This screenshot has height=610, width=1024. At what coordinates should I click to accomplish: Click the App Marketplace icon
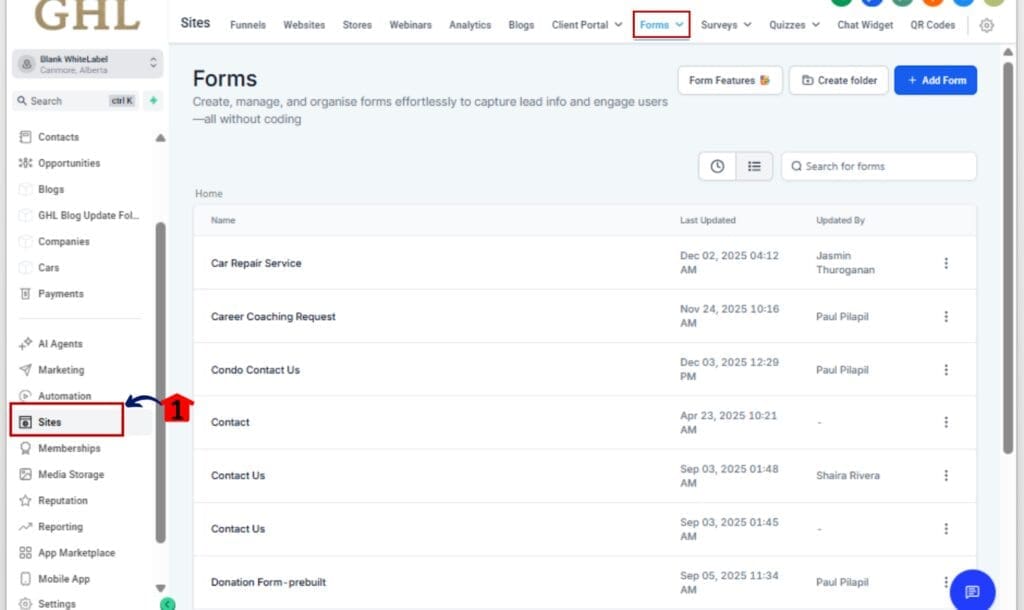24,552
